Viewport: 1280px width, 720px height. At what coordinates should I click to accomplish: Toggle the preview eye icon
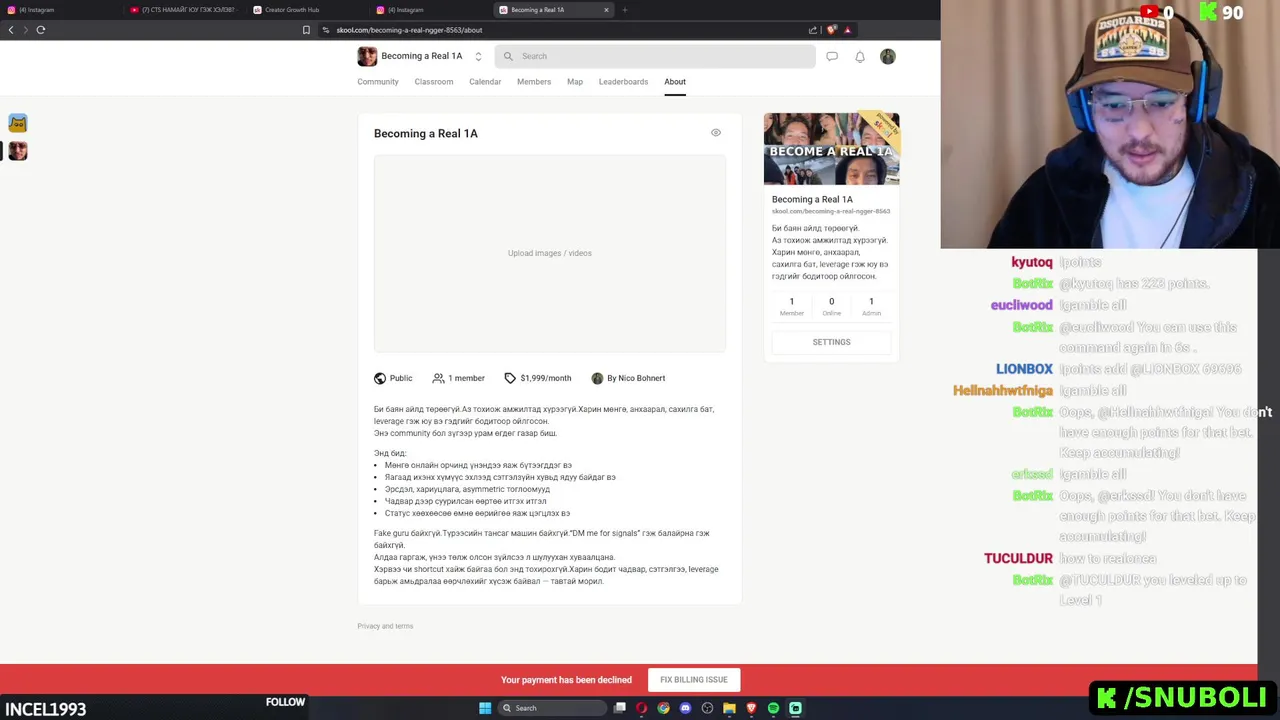tap(716, 132)
